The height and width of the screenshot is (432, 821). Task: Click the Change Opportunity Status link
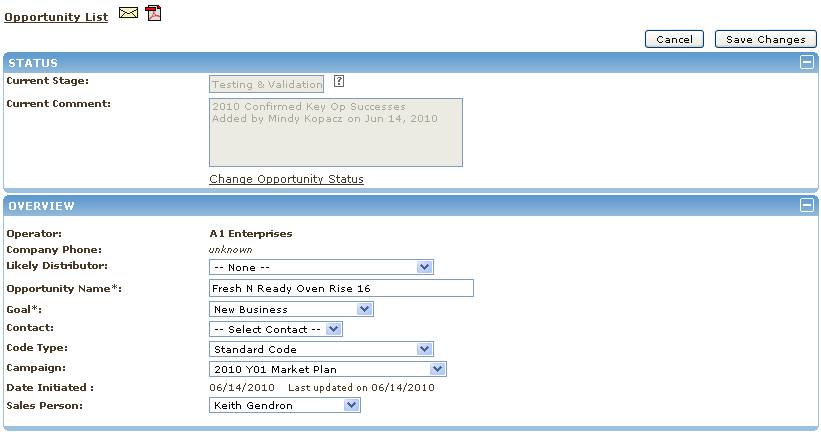coord(286,179)
